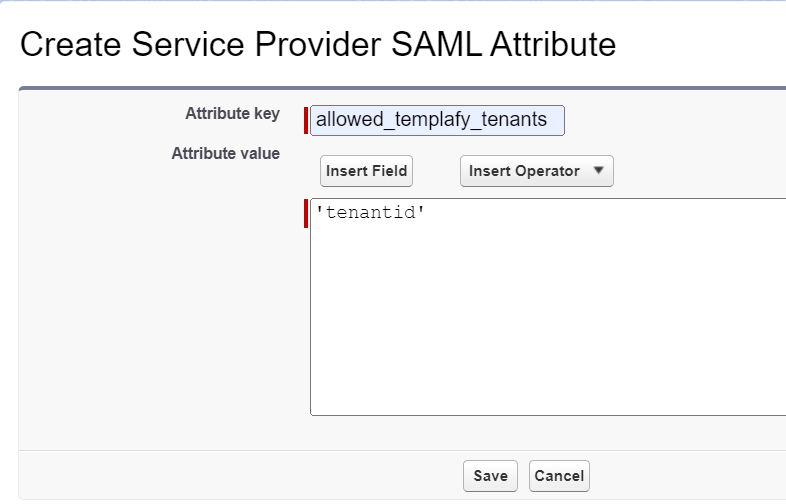Click the red required marker beside value box
786x504 pixels.
306,213
